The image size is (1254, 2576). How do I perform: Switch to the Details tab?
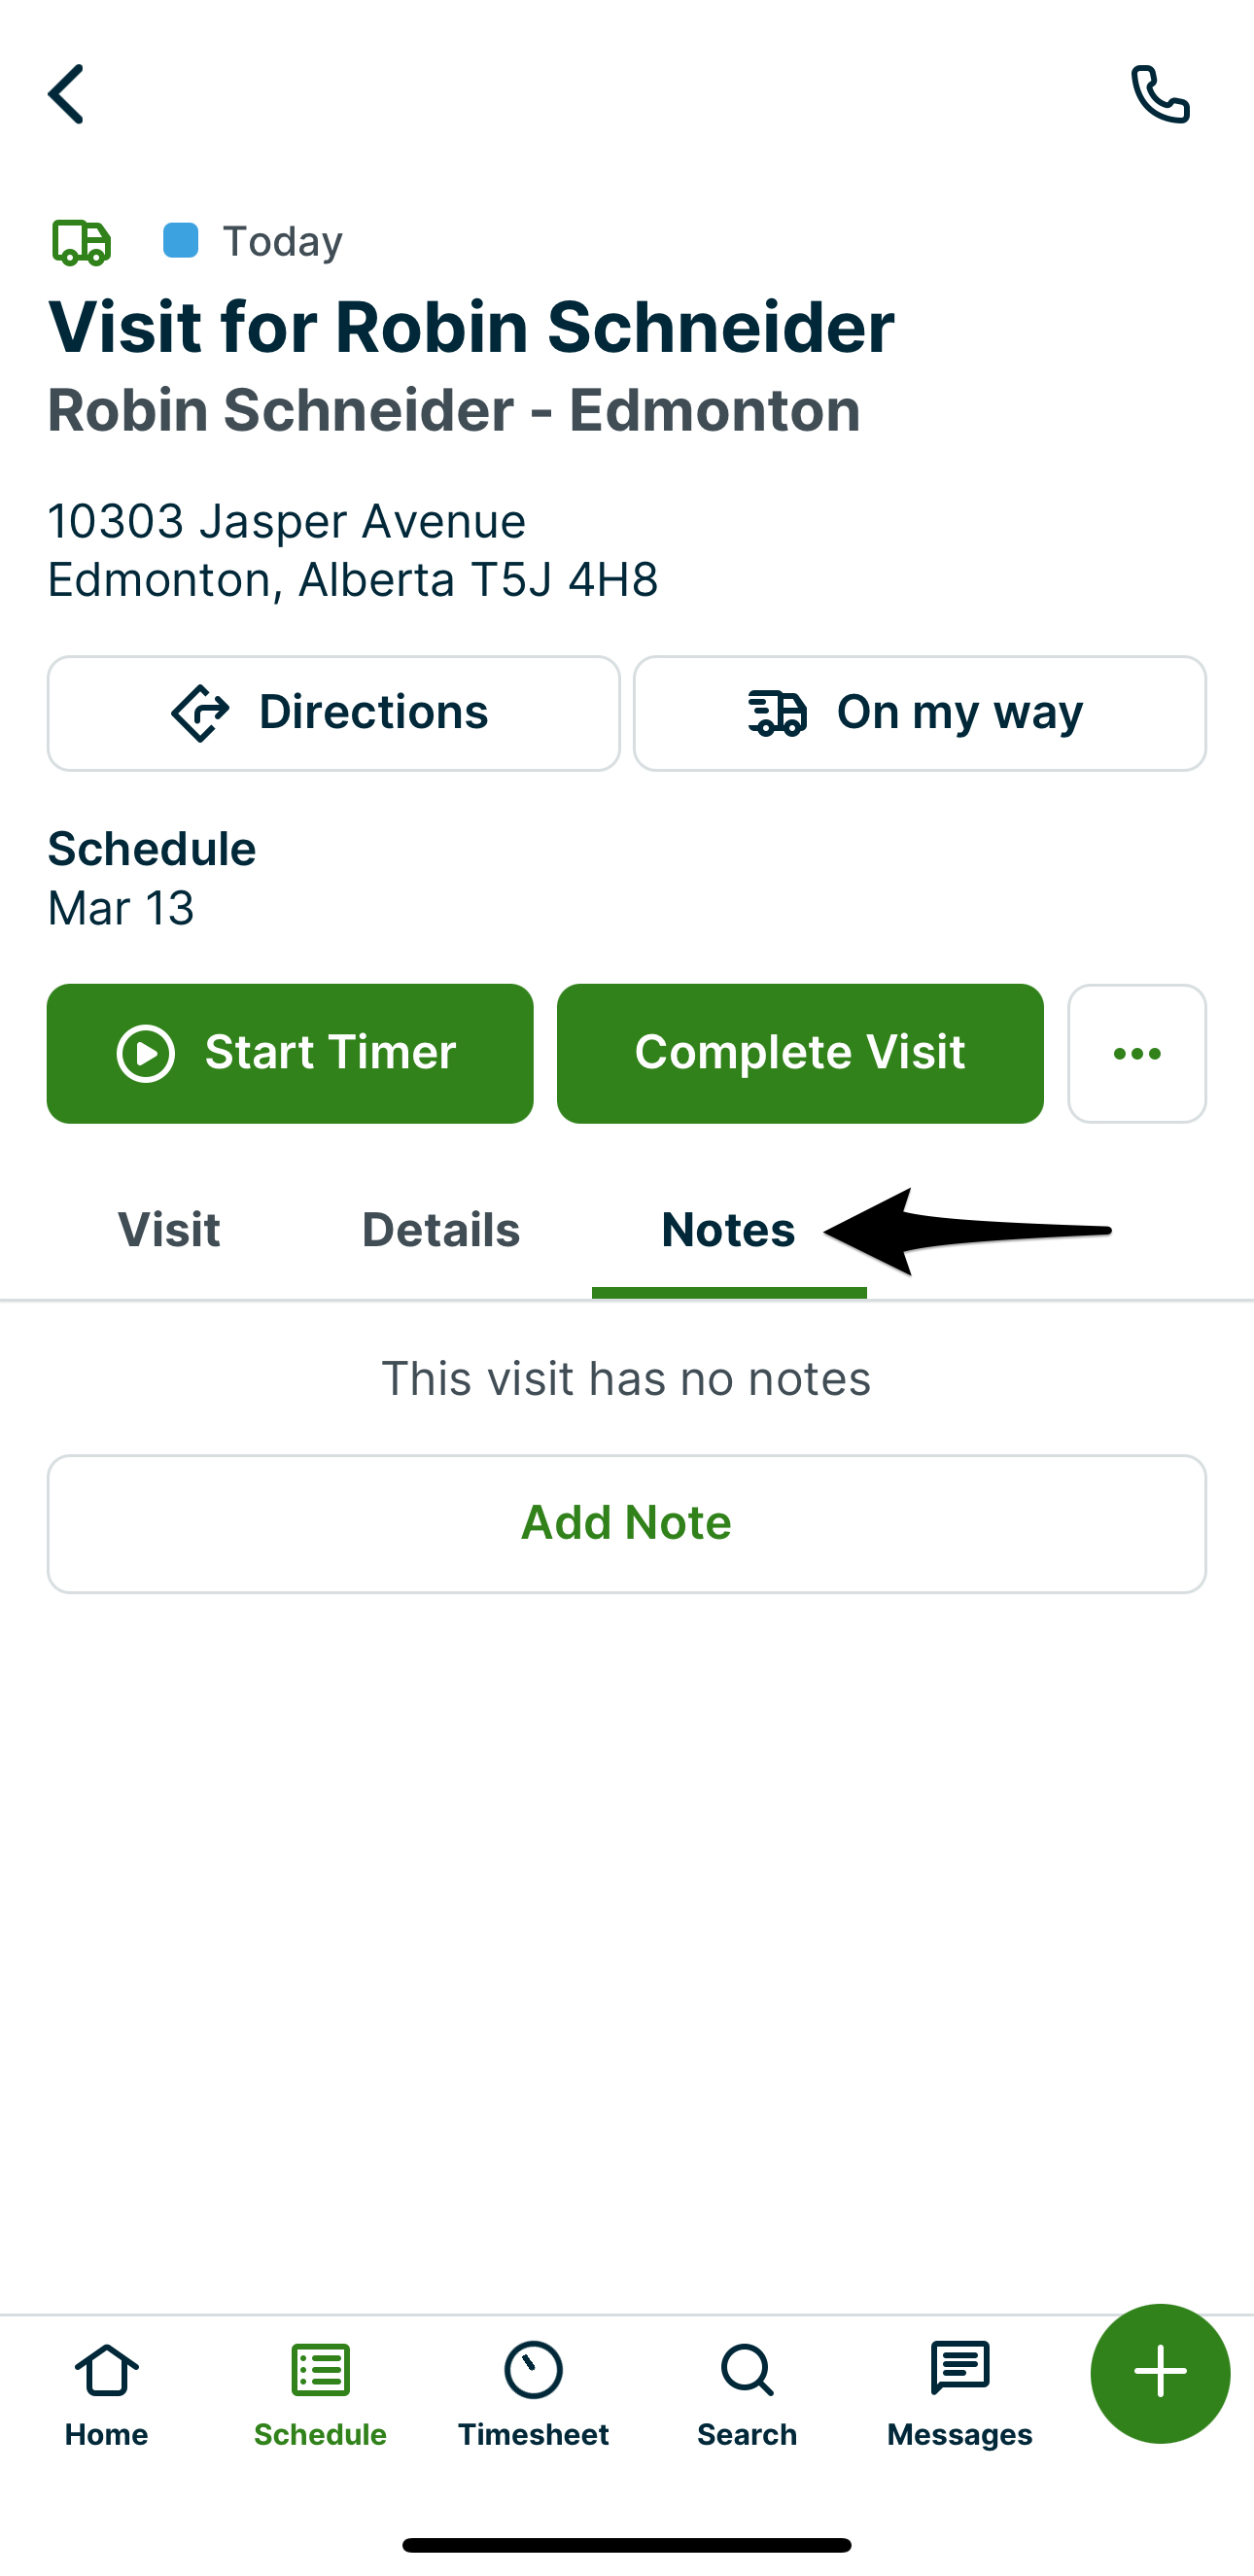coord(439,1229)
